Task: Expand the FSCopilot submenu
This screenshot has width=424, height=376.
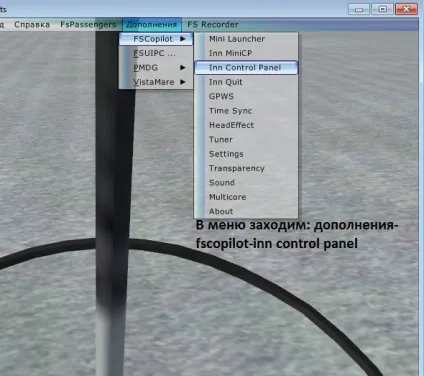Action: pos(156,39)
